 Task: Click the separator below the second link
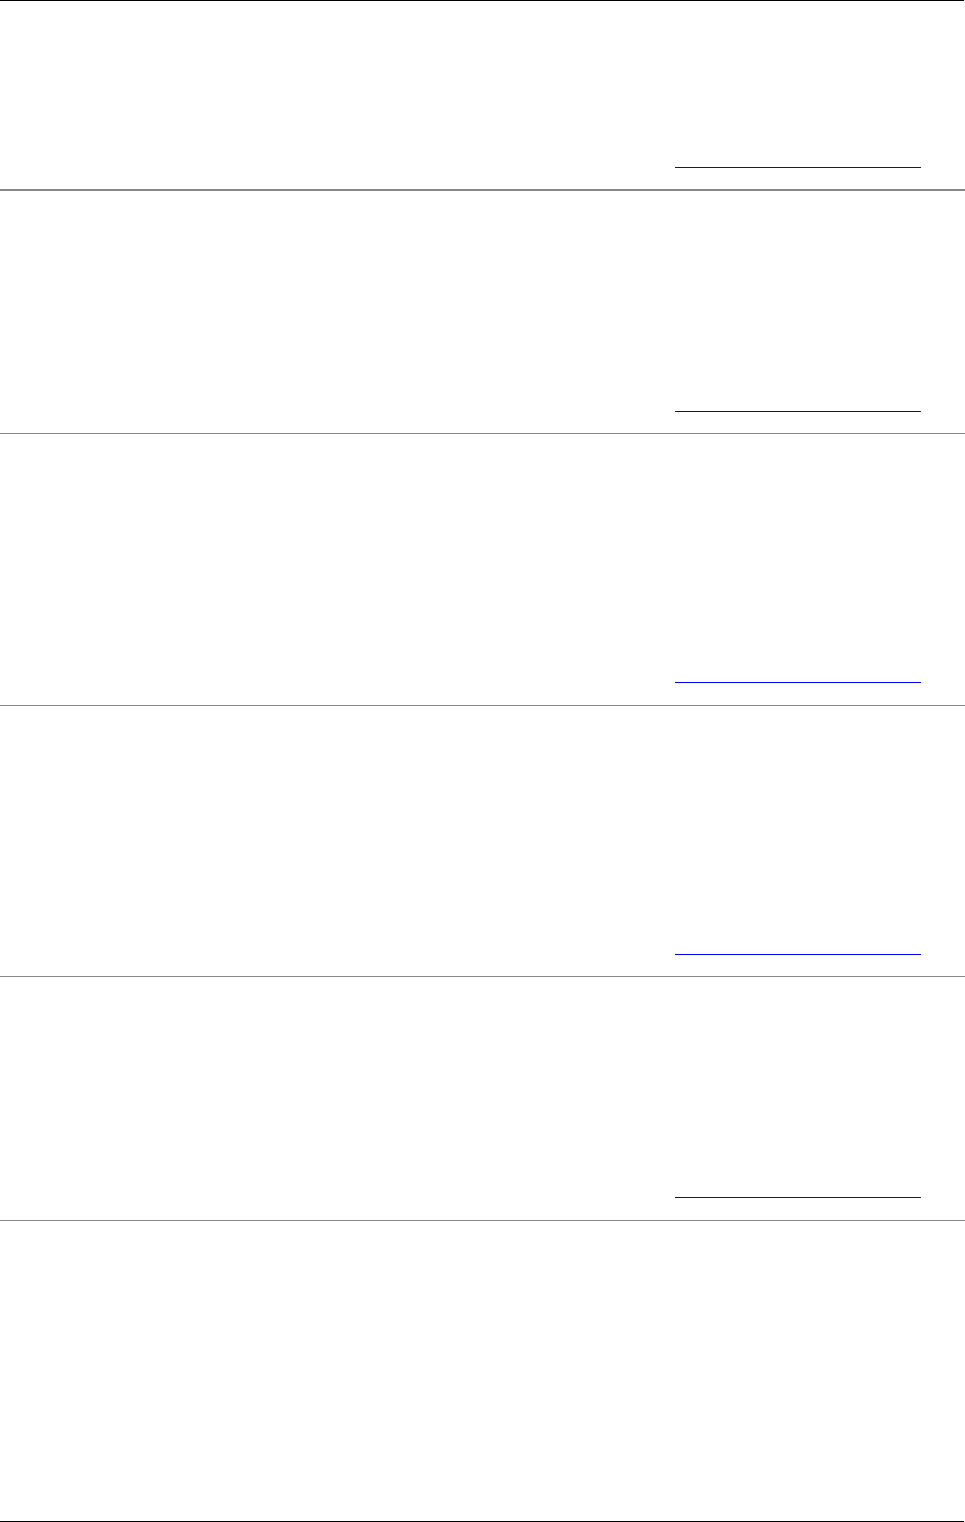coord(482,433)
